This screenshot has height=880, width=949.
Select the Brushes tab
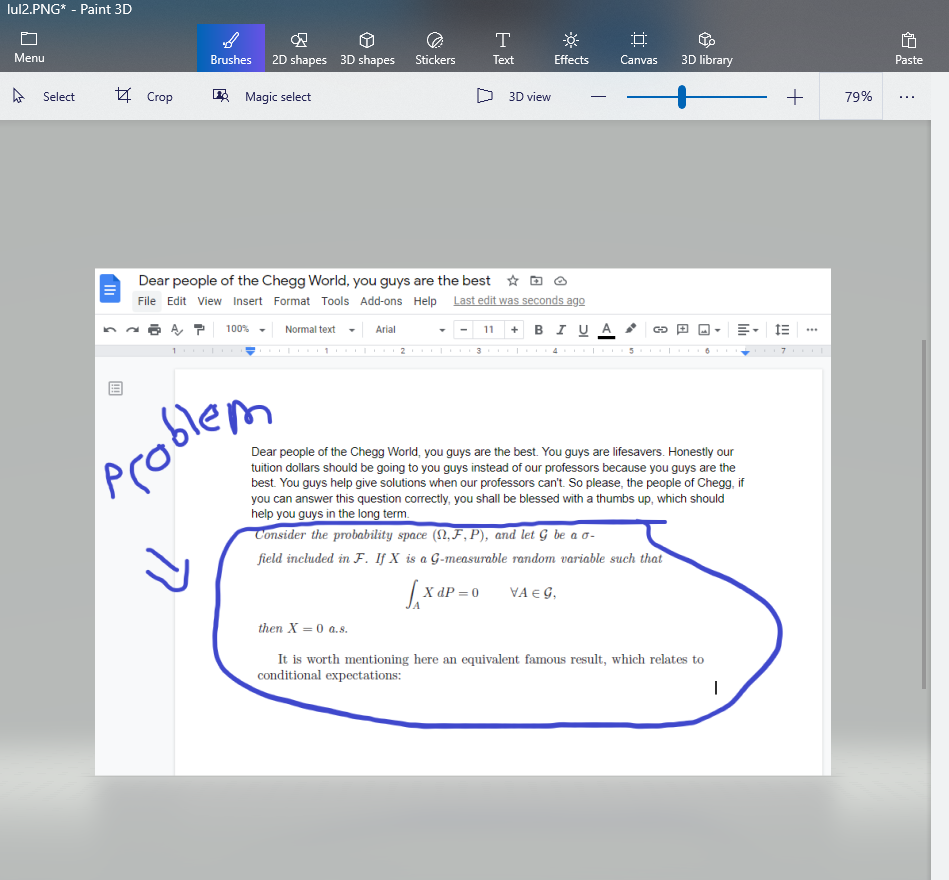[x=231, y=48]
